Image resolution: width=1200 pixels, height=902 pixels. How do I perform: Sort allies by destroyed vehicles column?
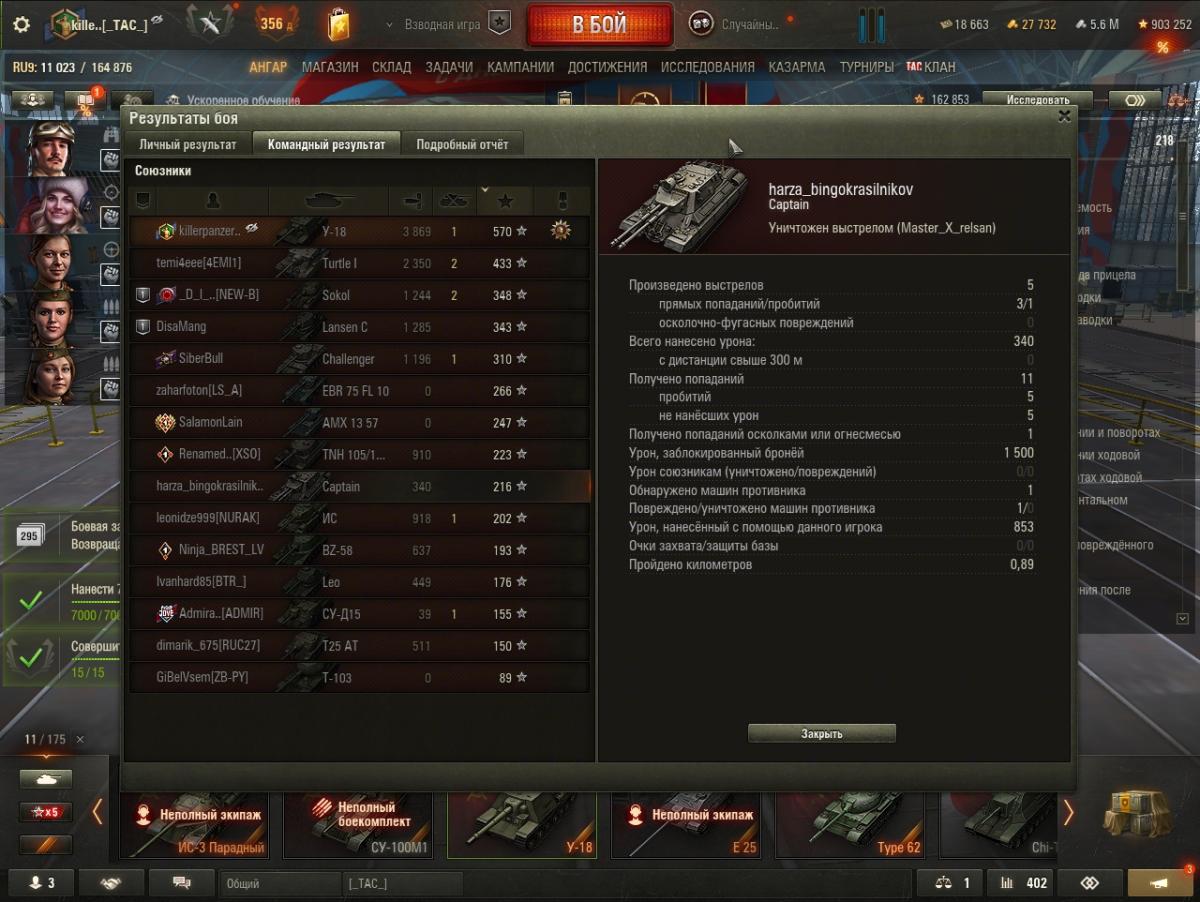click(x=455, y=201)
